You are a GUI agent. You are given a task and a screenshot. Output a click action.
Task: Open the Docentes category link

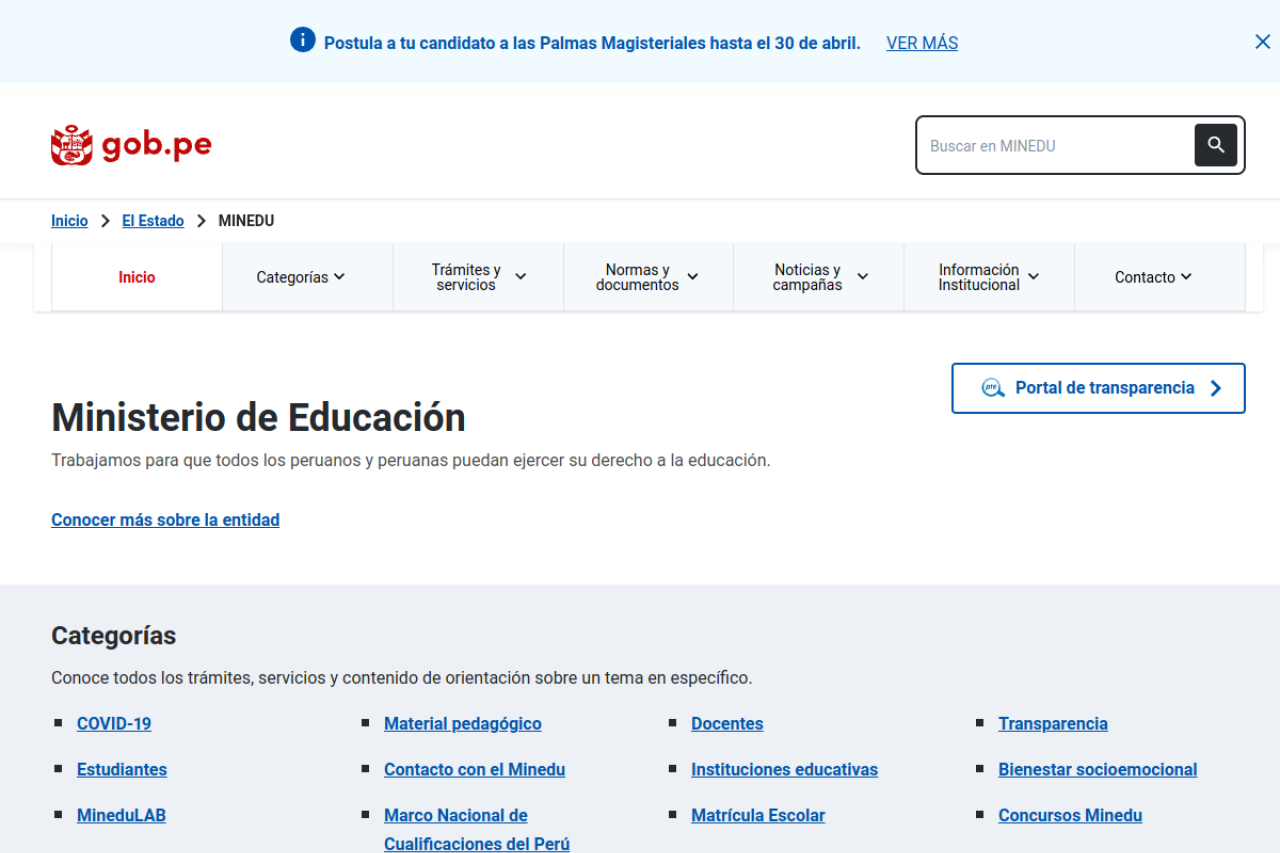point(727,723)
